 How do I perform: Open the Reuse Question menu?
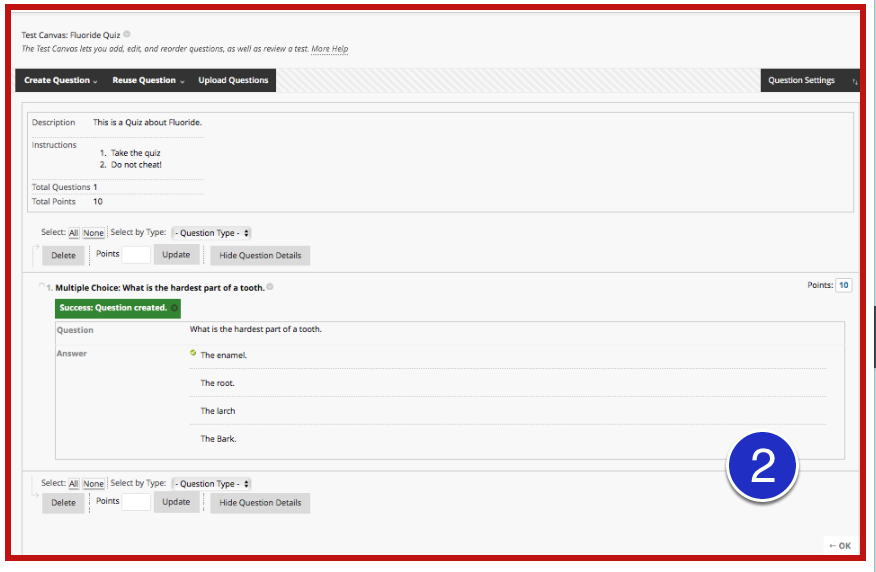coord(148,80)
